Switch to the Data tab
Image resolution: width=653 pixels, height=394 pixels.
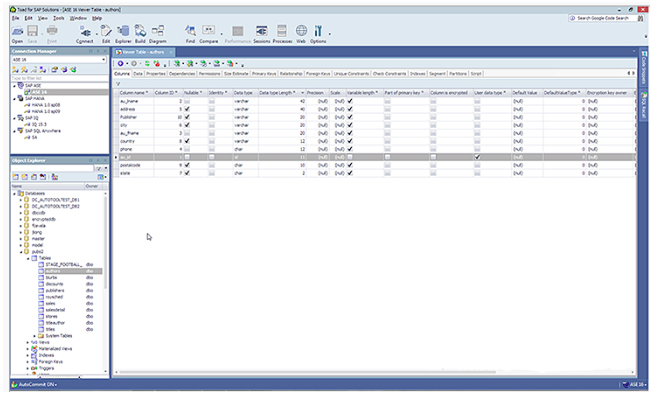click(x=138, y=74)
